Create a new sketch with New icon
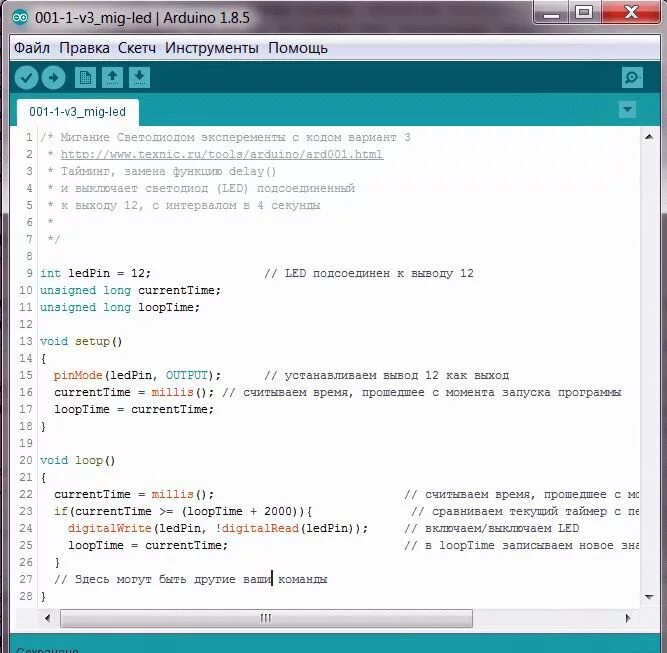 [x=85, y=78]
